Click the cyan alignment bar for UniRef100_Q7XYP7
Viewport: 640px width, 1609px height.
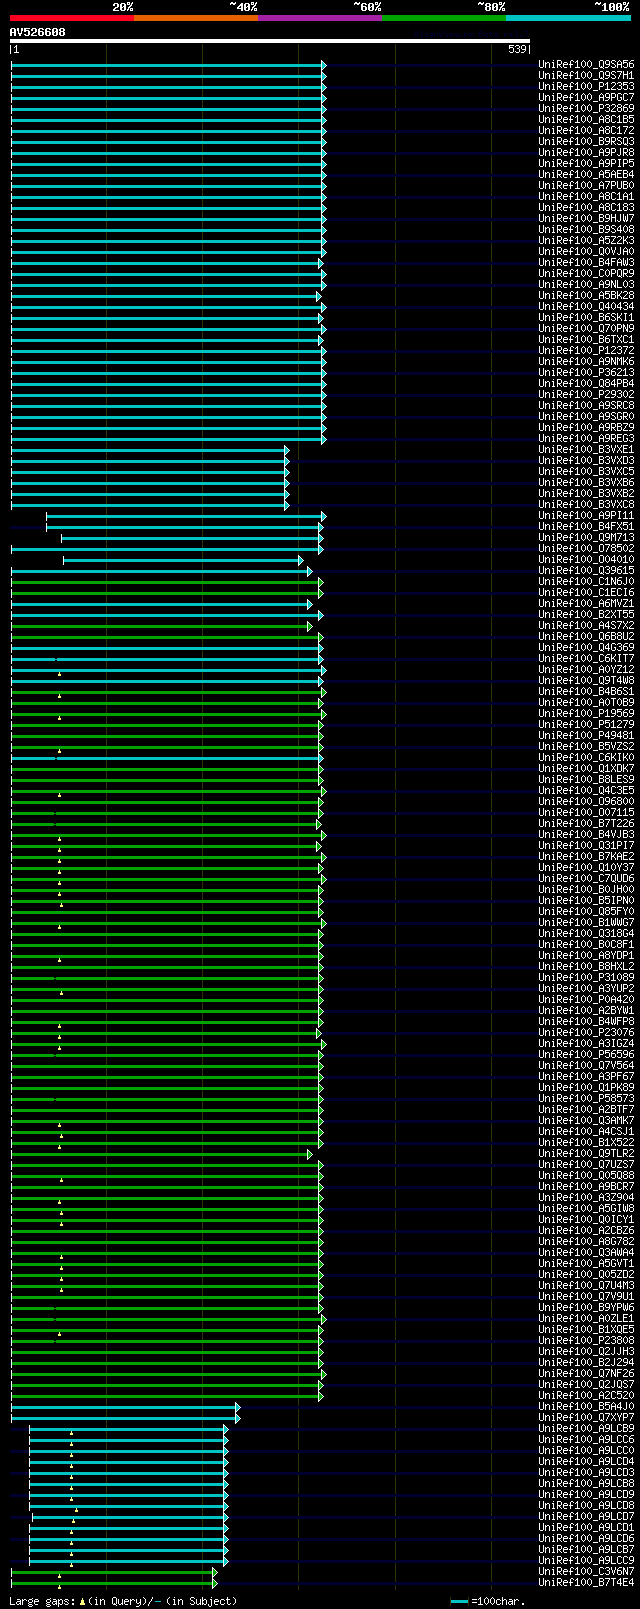(125, 1418)
